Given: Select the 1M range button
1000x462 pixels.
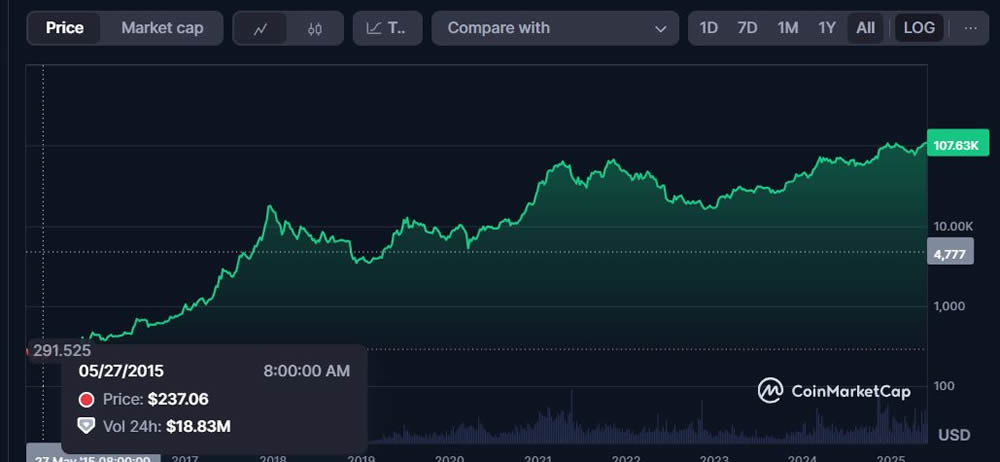Looking at the screenshot, I should click(x=788, y=28).
